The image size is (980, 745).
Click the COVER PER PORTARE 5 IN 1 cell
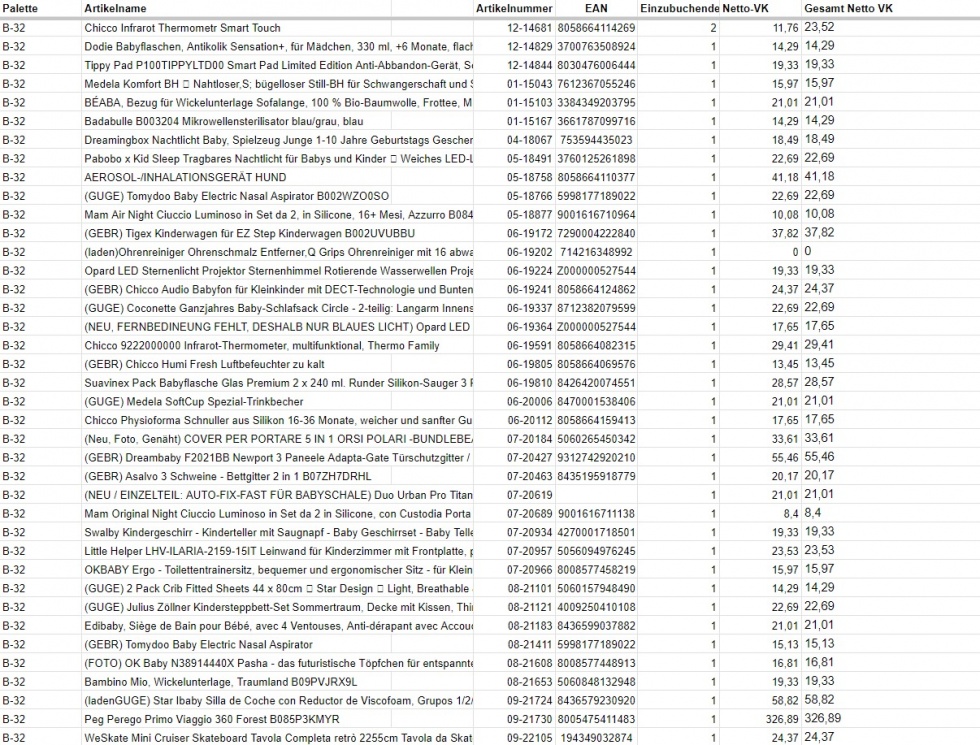pyautogui.click(x=279, y=439)
